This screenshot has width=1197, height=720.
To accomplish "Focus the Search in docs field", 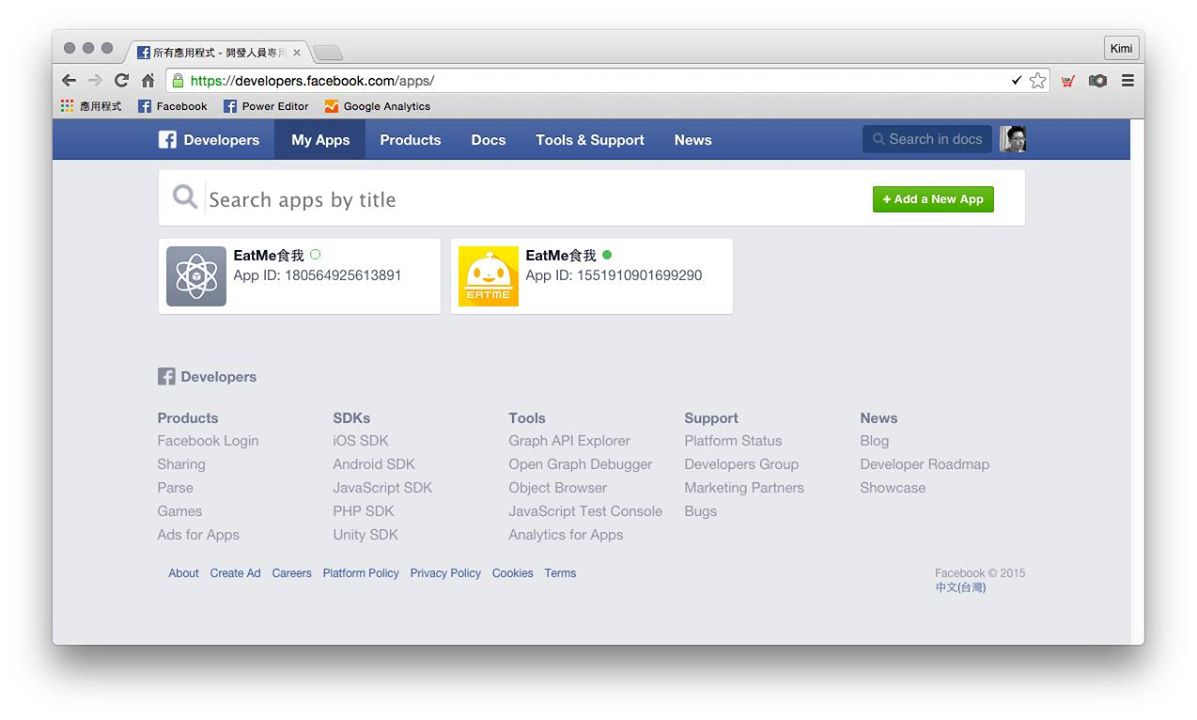I will 928,139.
